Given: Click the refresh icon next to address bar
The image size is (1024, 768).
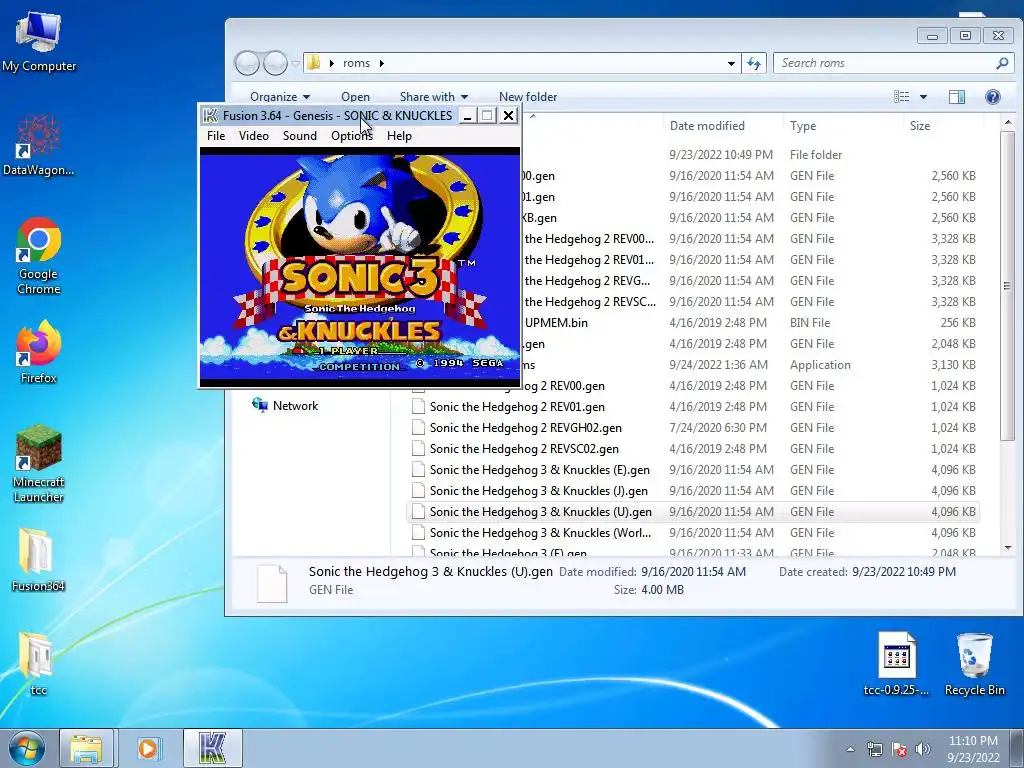Looking at the screenshot, I should 754,63.
